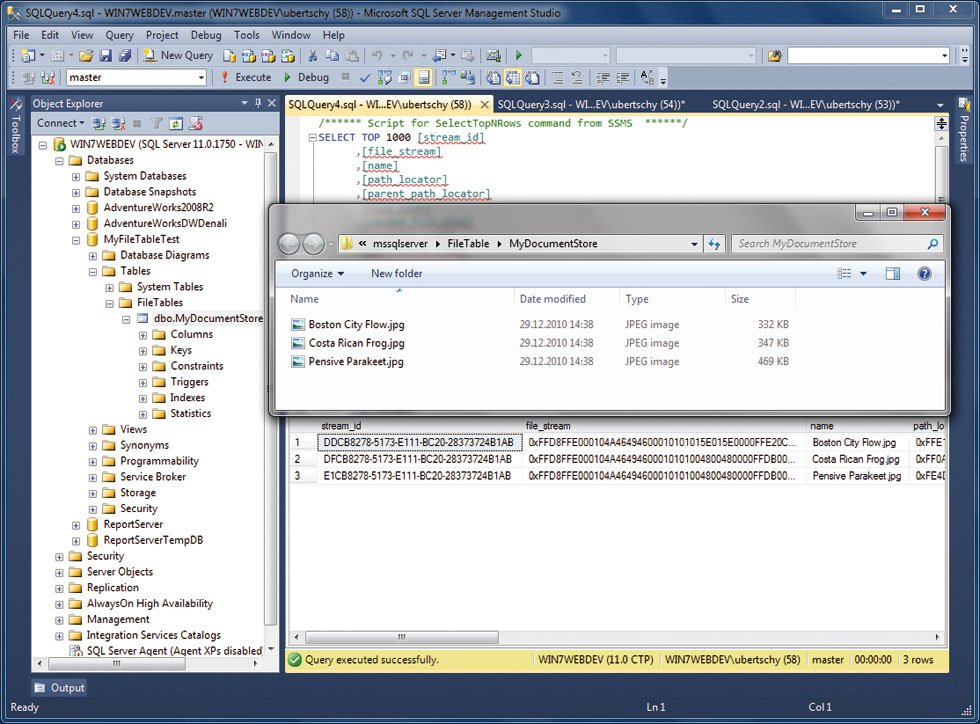Image resolution: width=980 pixels, height=724 pixels.
Task: Open the Toolbox side panel tab
Action: point(16,126)
